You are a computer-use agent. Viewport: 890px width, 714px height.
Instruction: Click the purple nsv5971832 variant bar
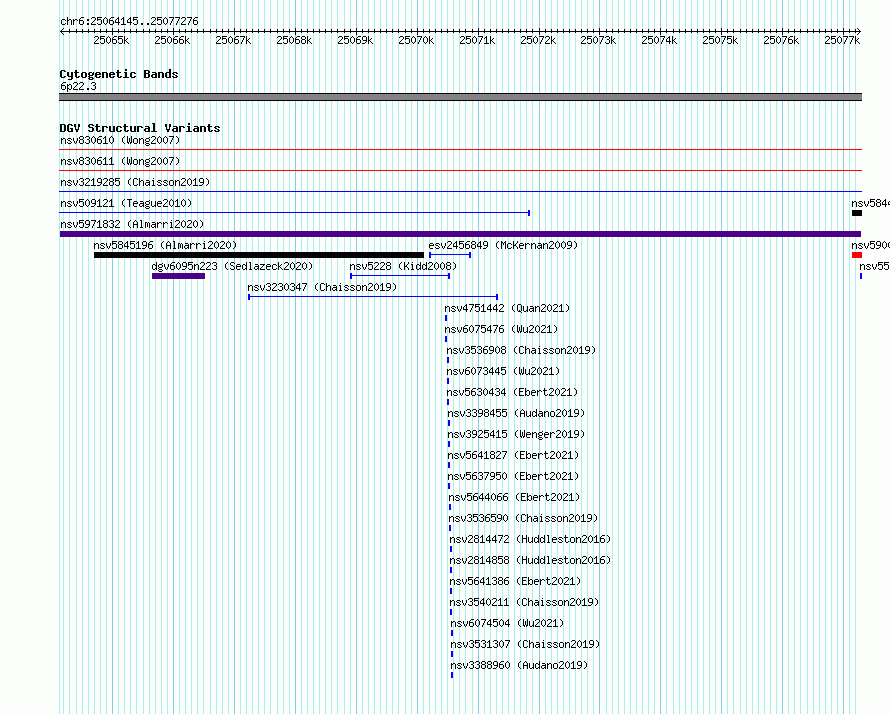point(460,234)
